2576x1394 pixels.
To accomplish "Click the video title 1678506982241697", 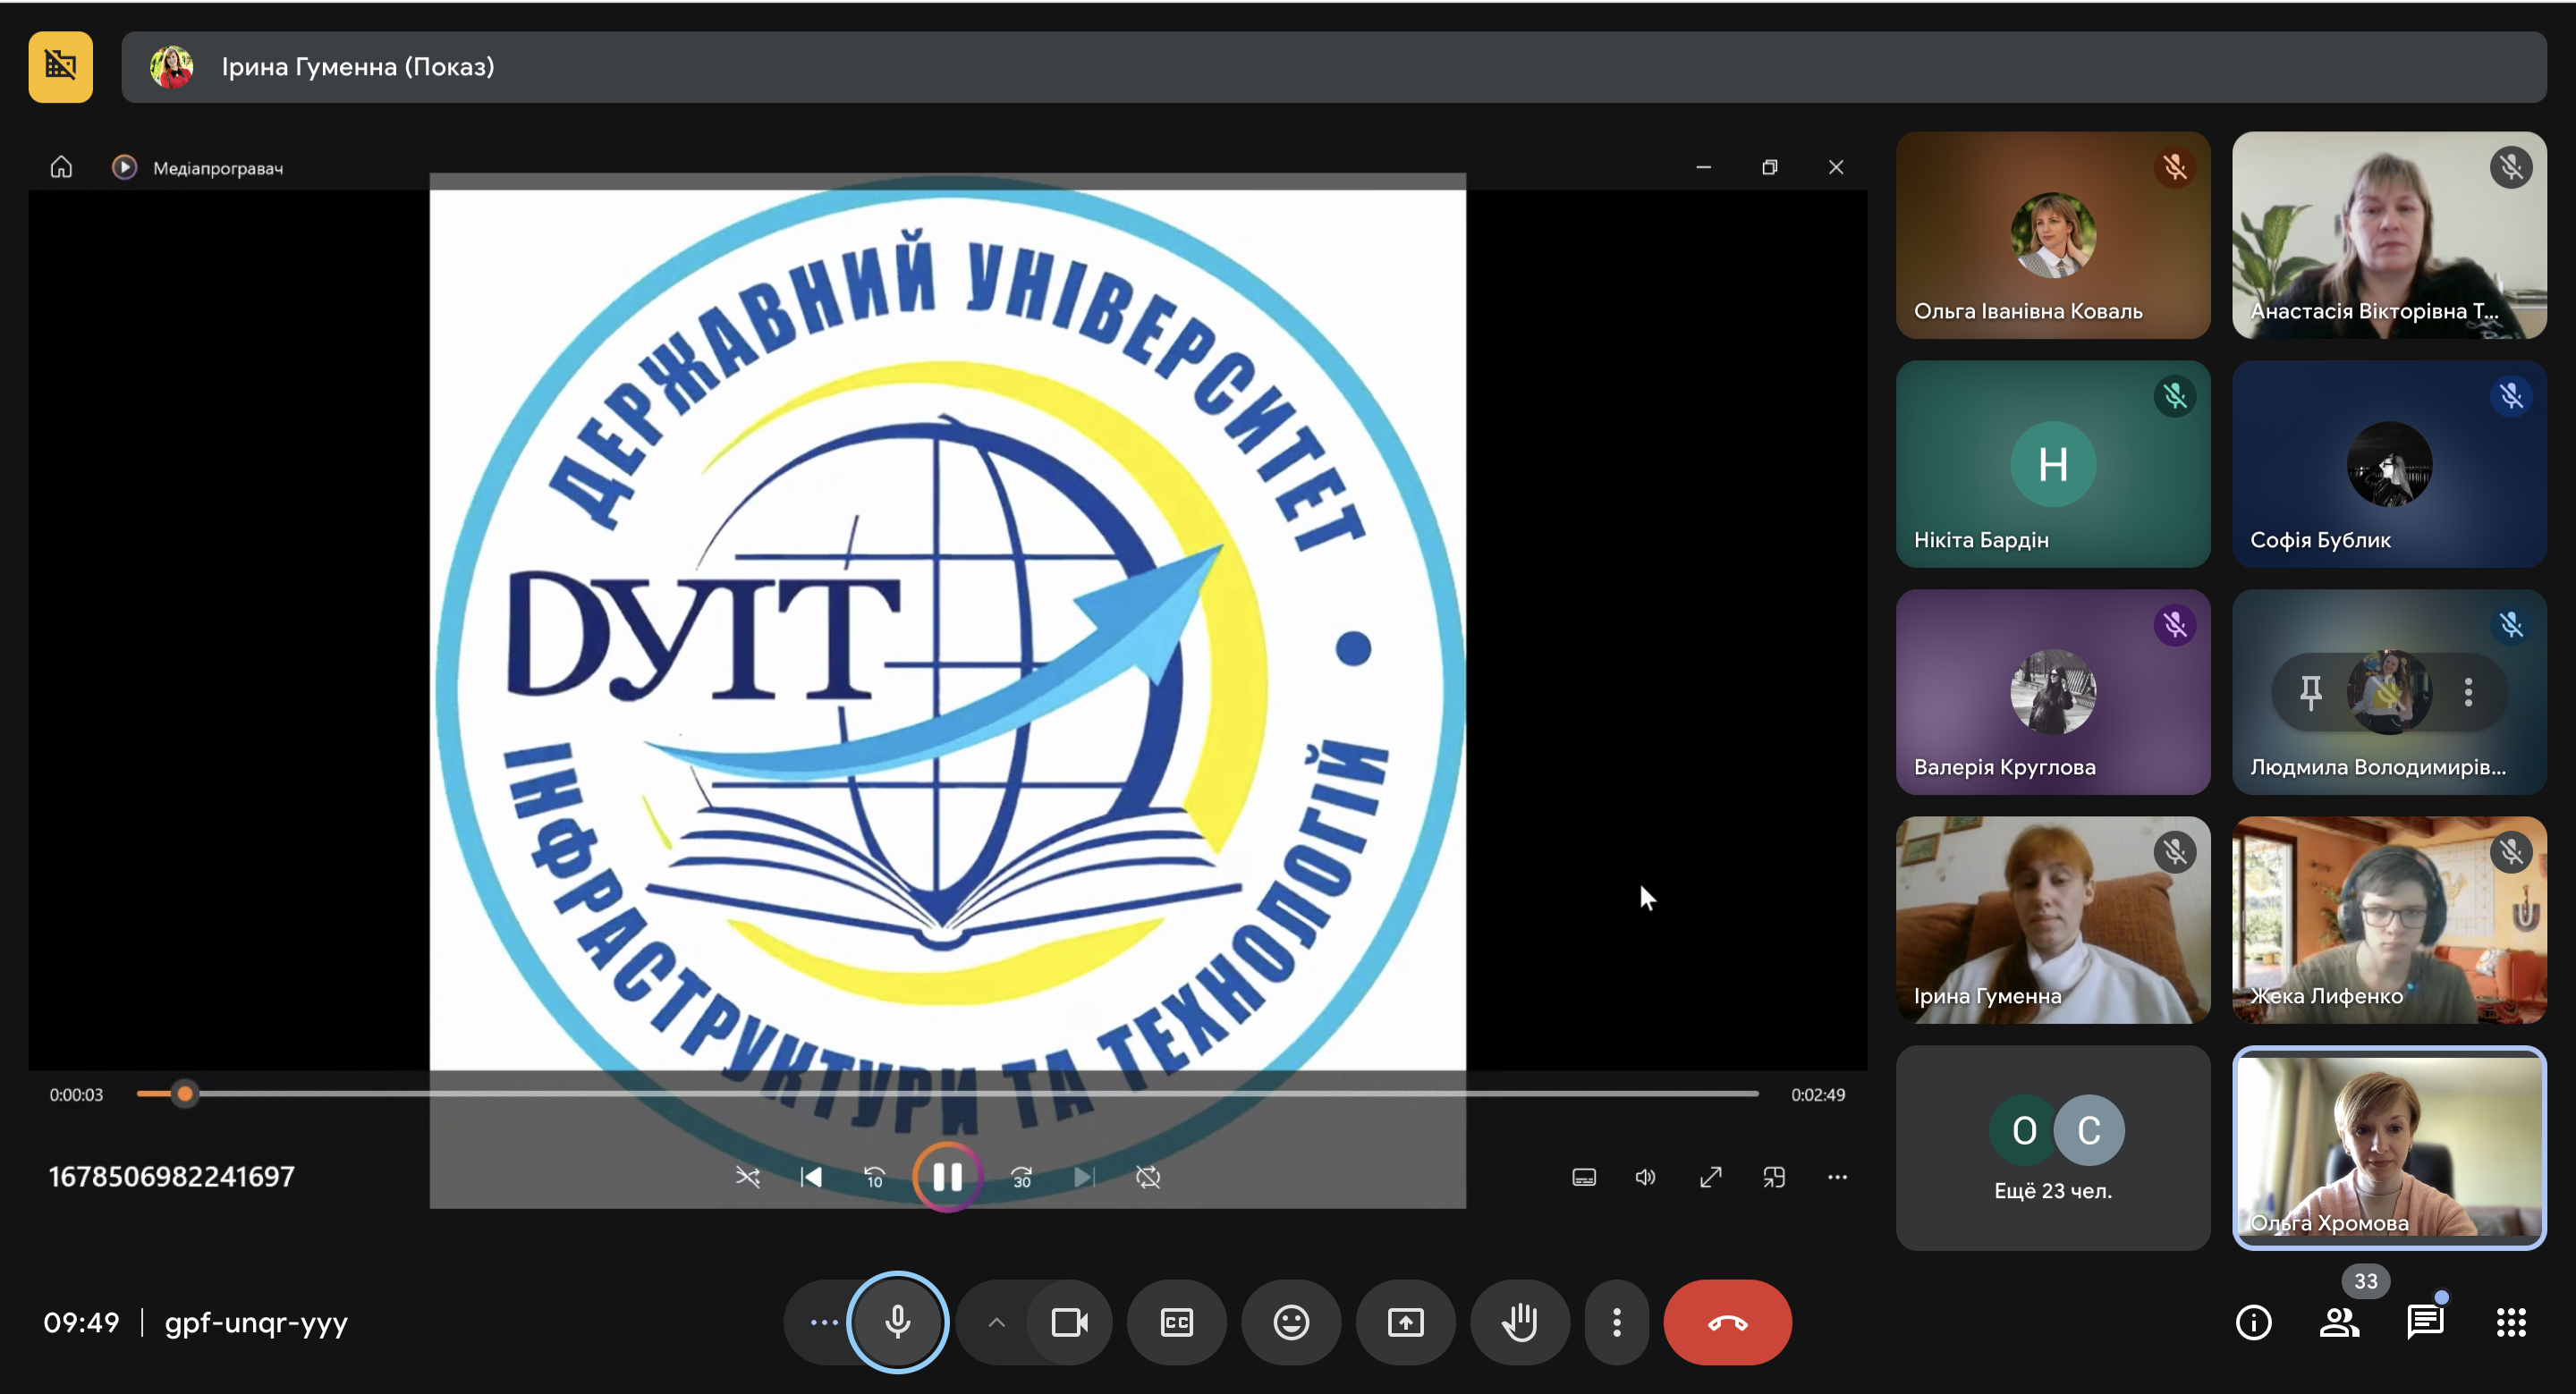I will tap(172, 1177).
